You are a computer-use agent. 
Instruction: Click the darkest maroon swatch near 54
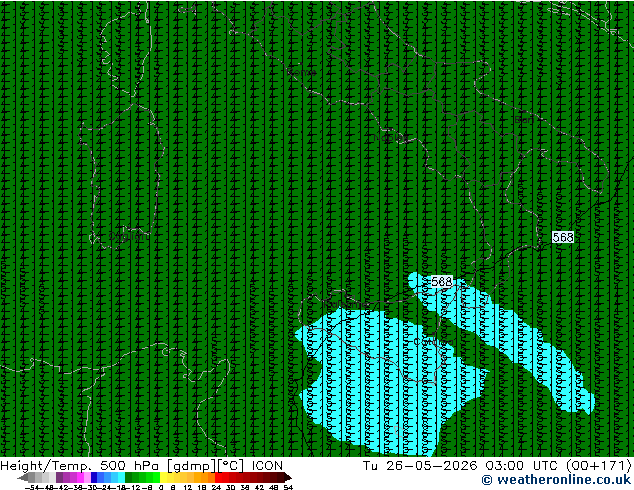pyautogui.click(x=287, y=477)
